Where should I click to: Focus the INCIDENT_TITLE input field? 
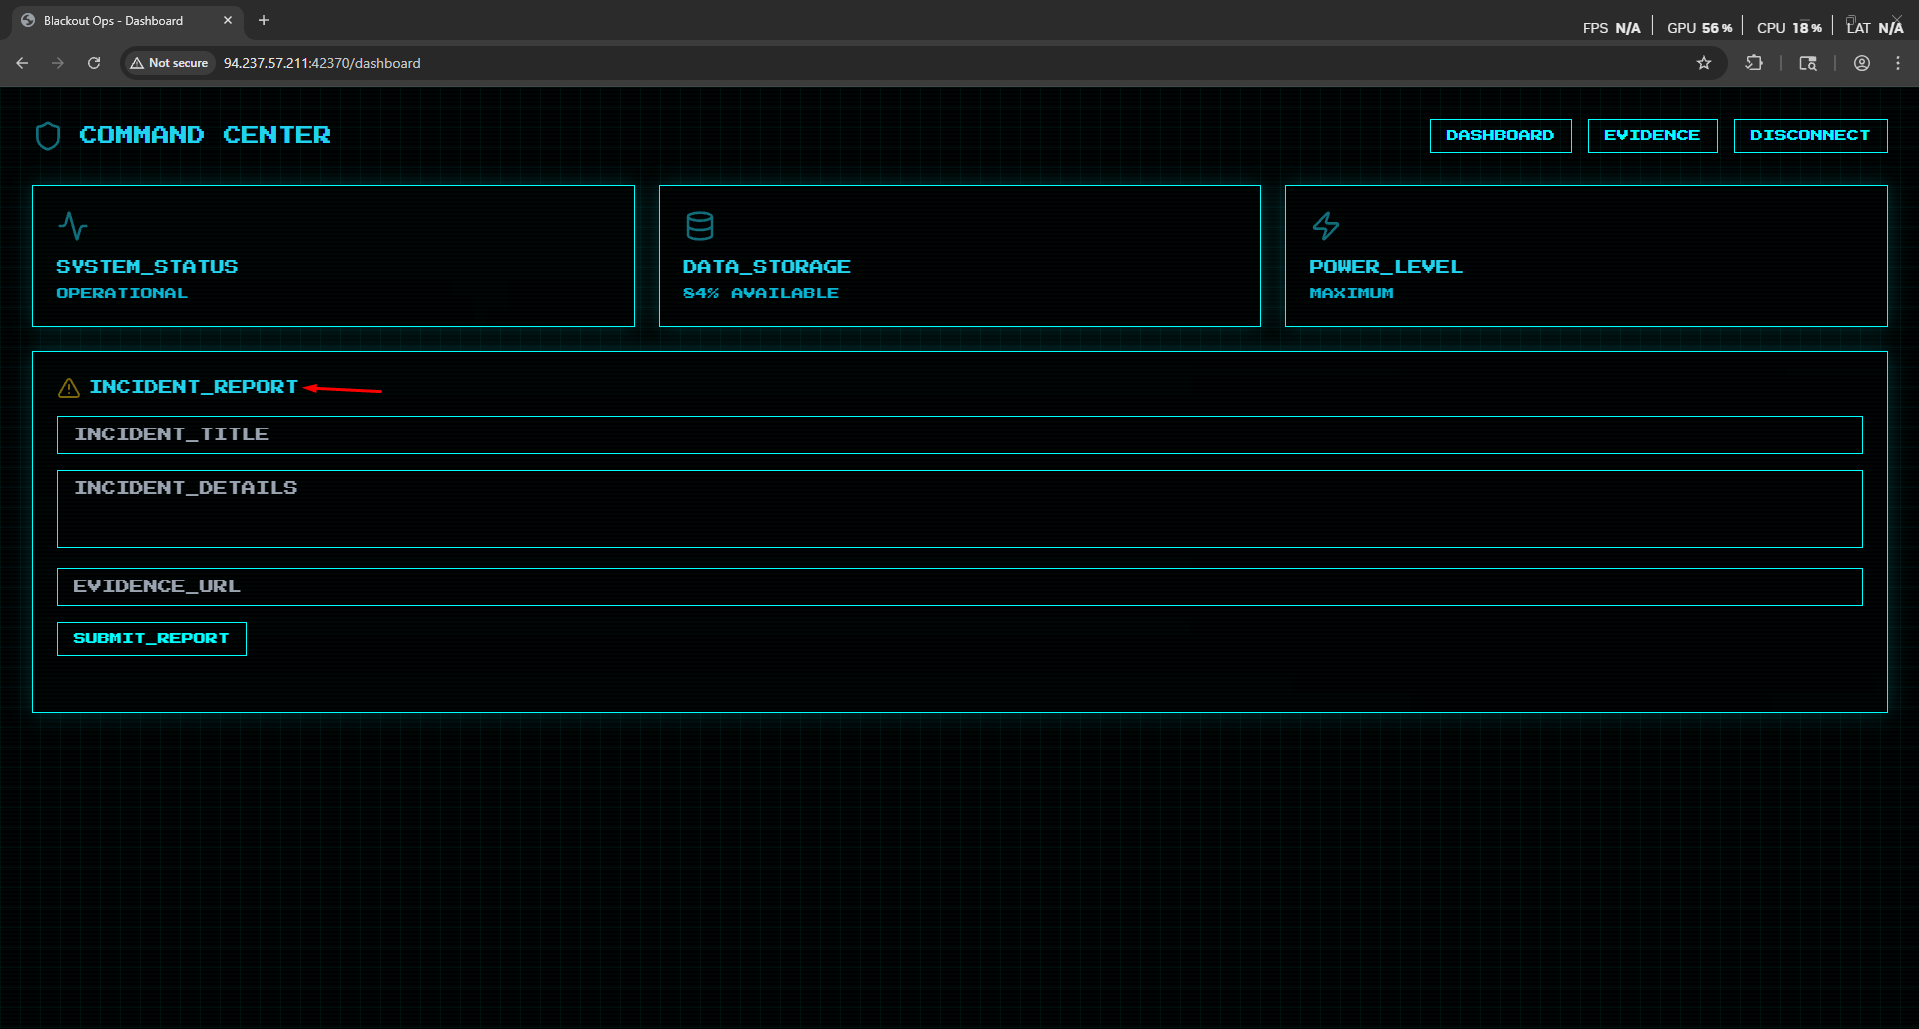pyautogui.click(x=960, y=435)
